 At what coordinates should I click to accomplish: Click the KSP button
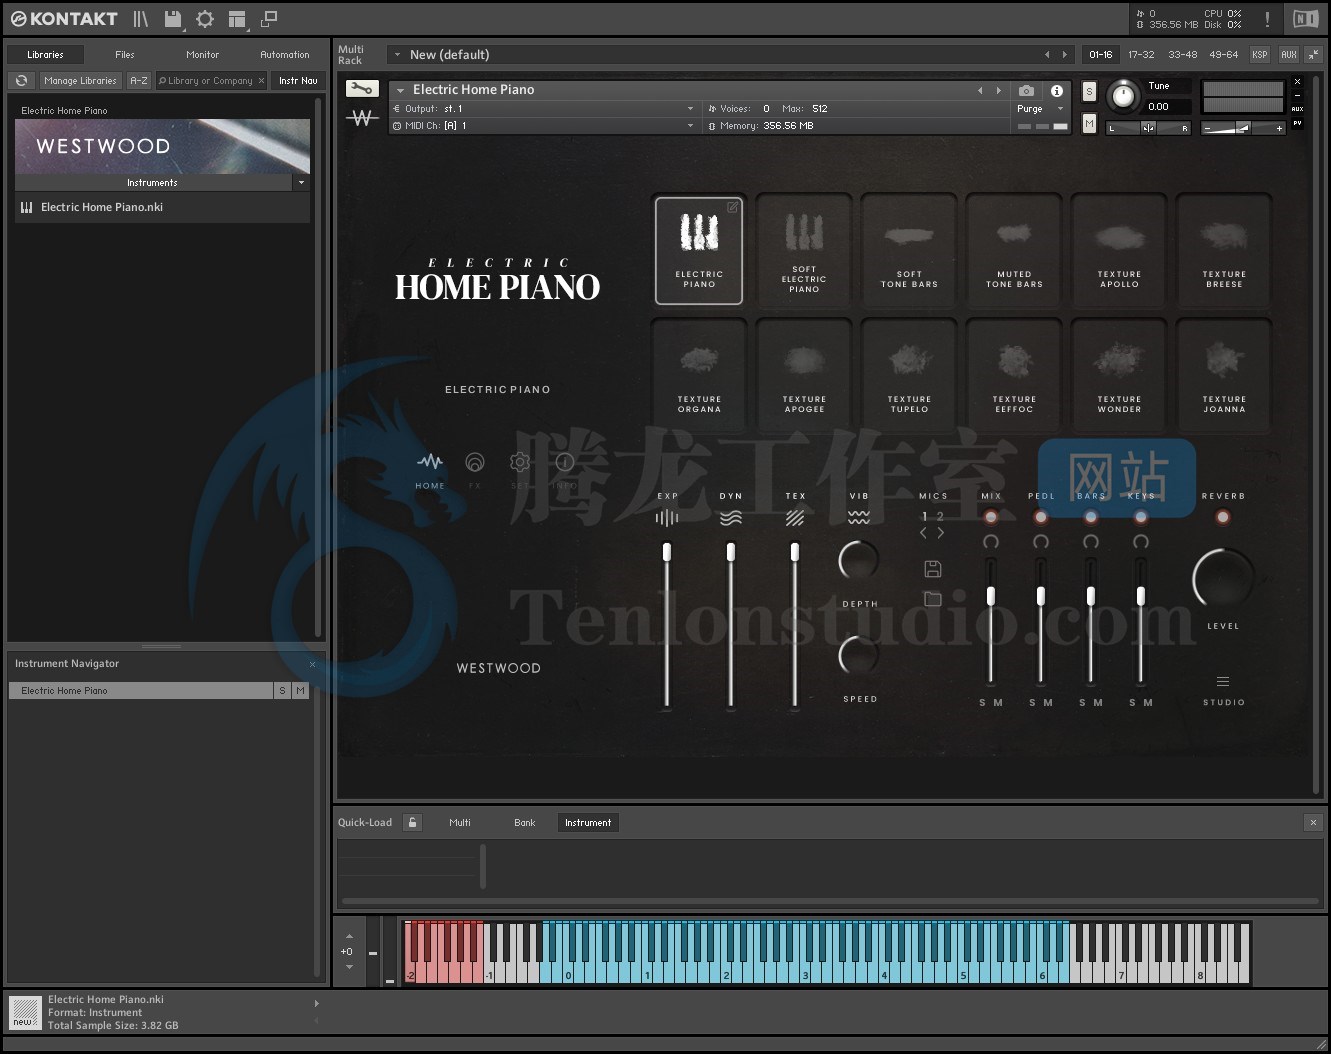point(1260,55)
